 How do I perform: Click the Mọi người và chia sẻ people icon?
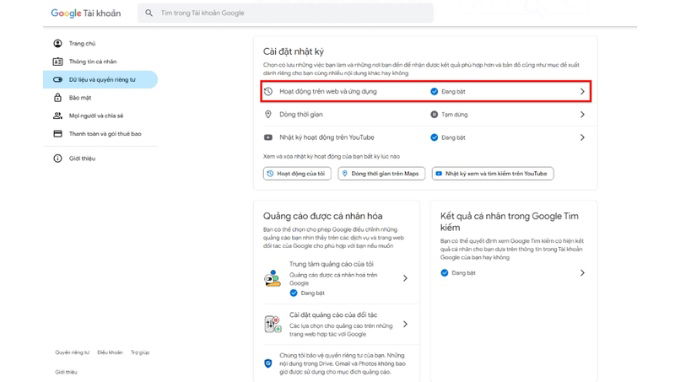click(58, 116)
